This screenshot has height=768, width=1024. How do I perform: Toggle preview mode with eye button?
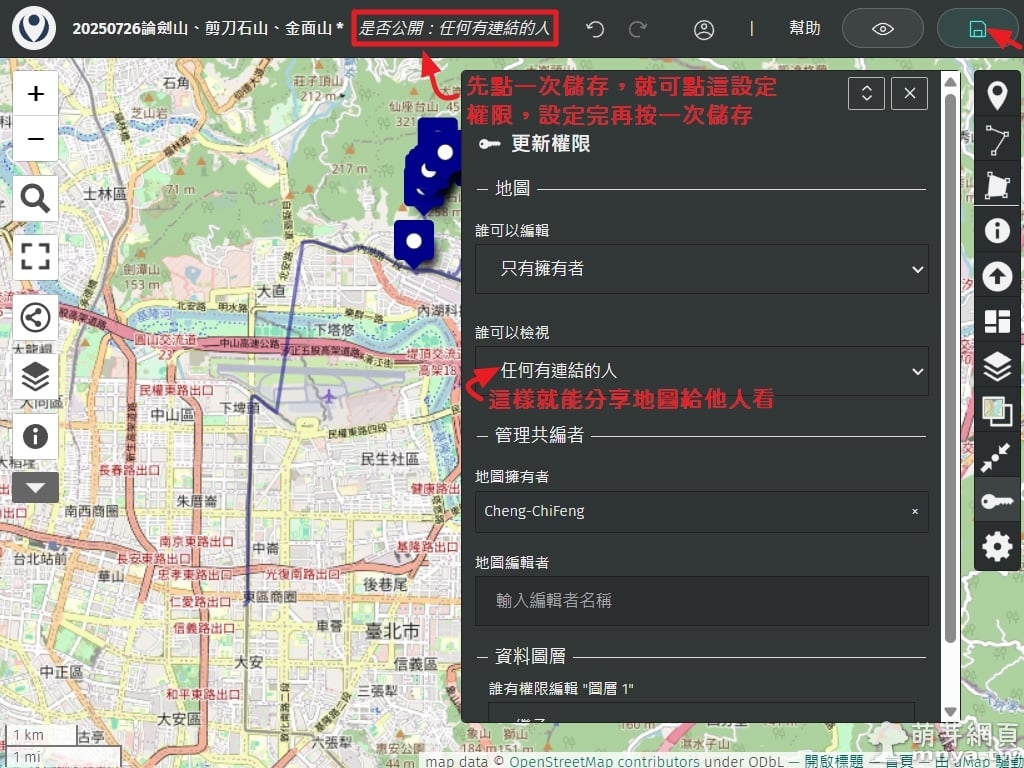[x=882, y=29]
